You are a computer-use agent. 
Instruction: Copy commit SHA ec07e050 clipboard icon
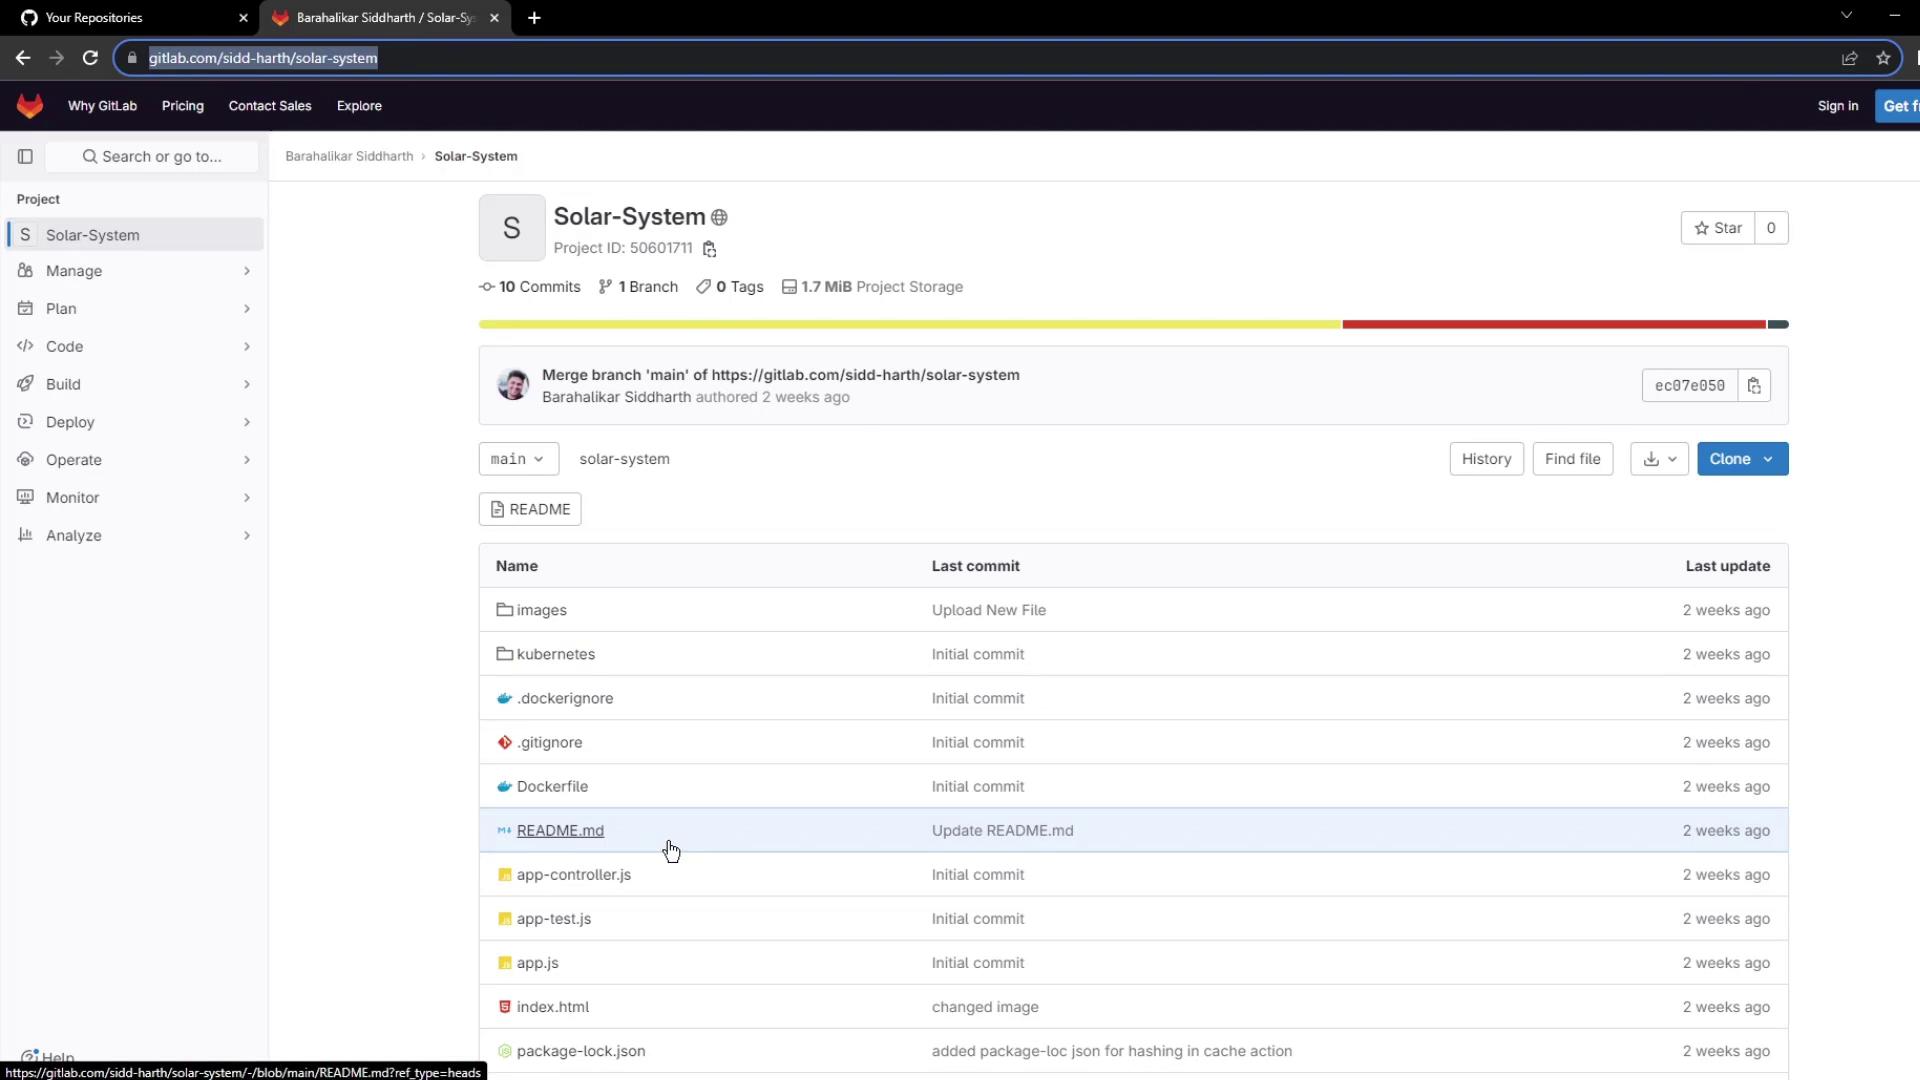pyautogui.click(x=1754, y=386)
